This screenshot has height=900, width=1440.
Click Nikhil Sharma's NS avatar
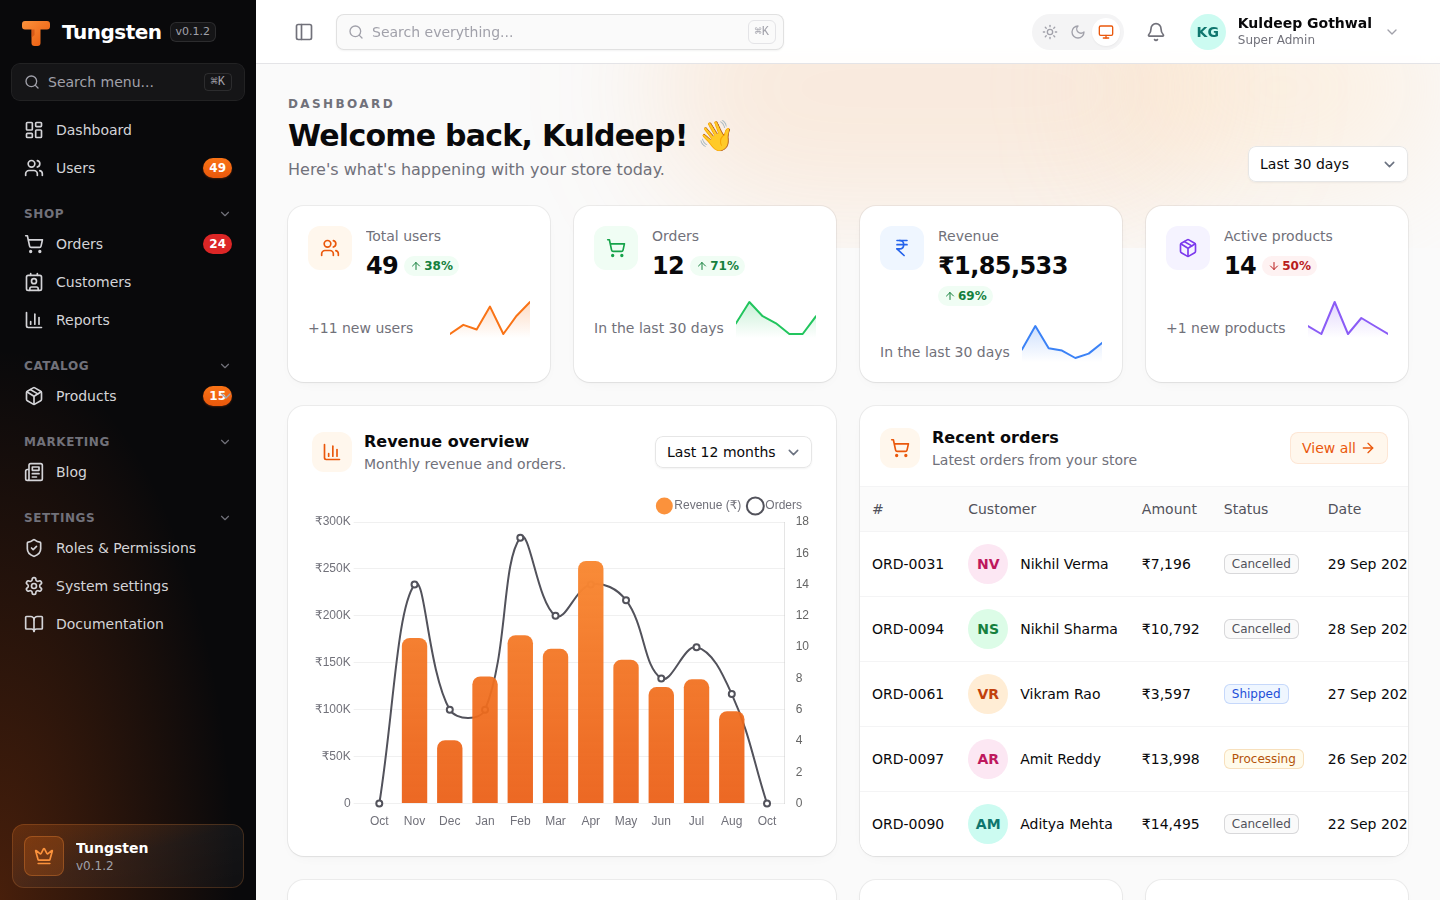click(988, 629)
